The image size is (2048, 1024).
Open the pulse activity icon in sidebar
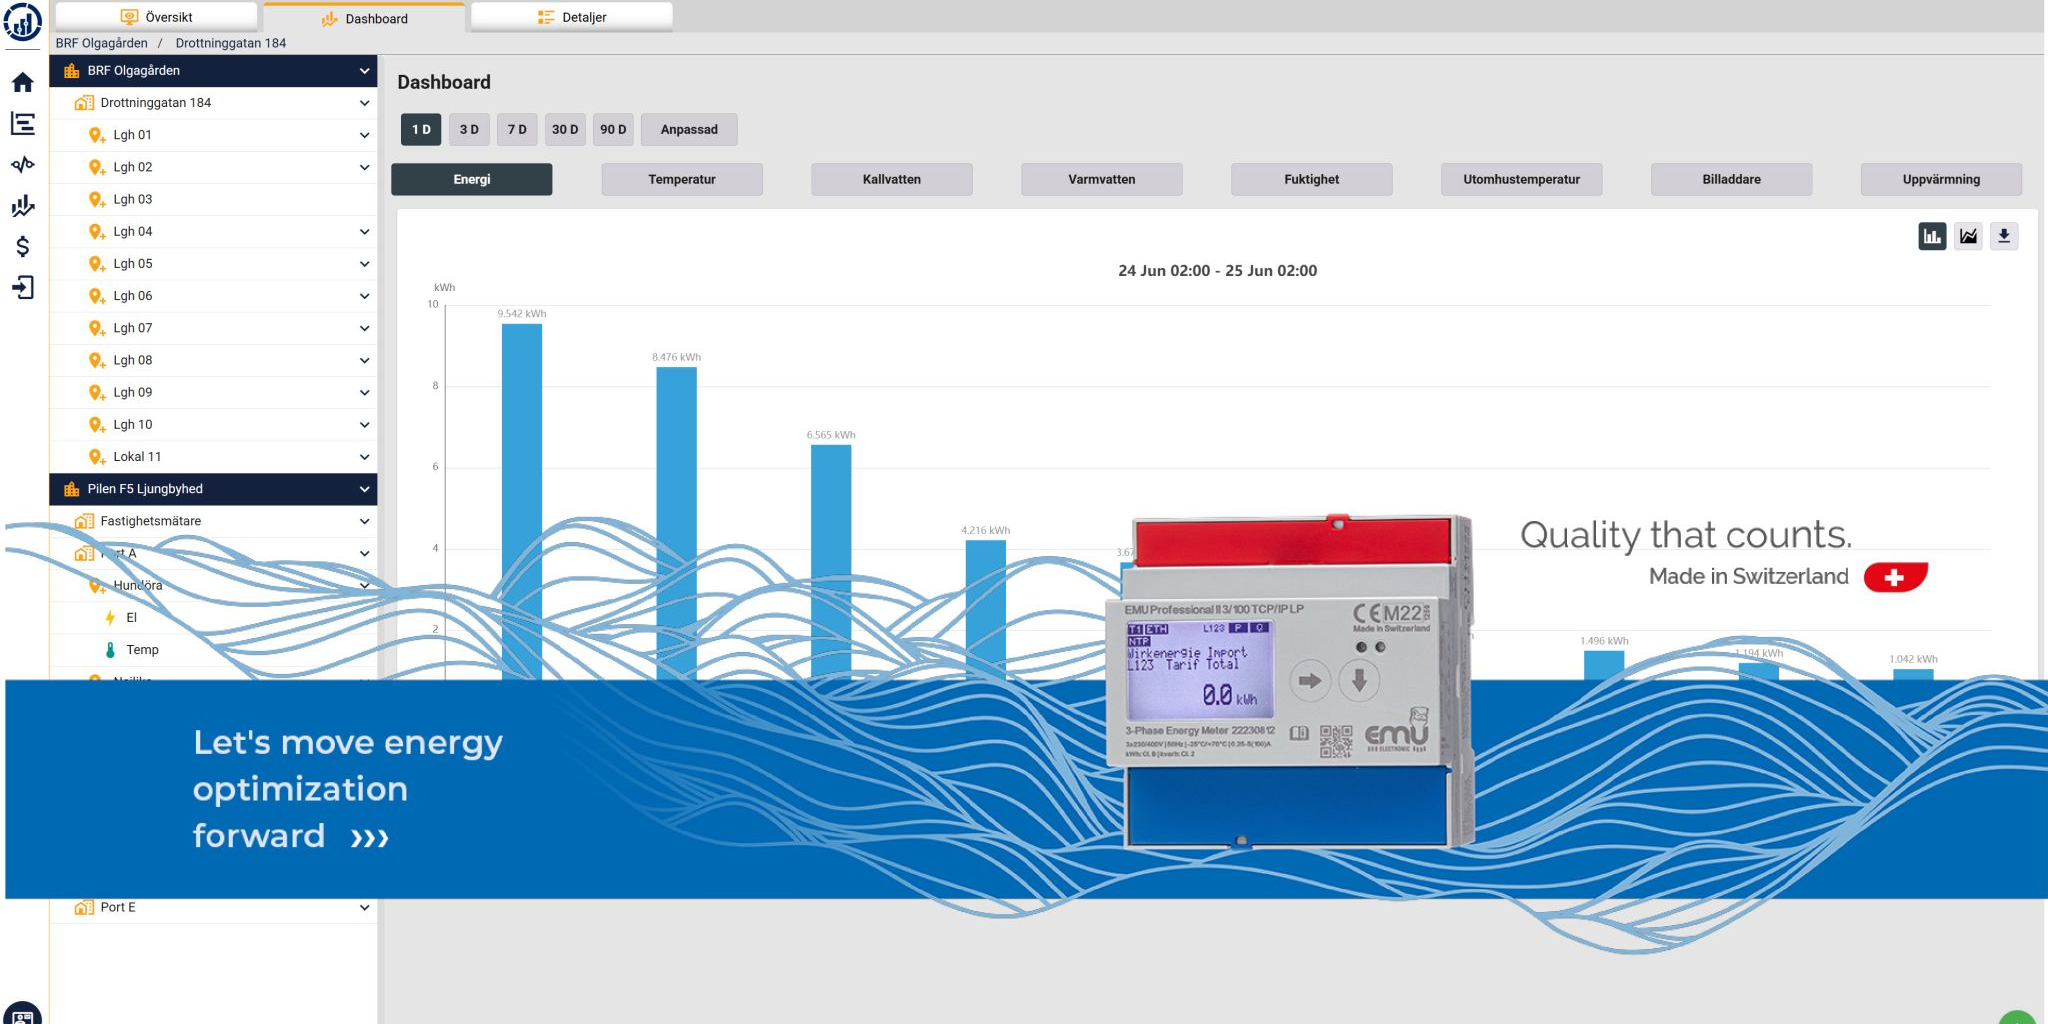(23, 165)
